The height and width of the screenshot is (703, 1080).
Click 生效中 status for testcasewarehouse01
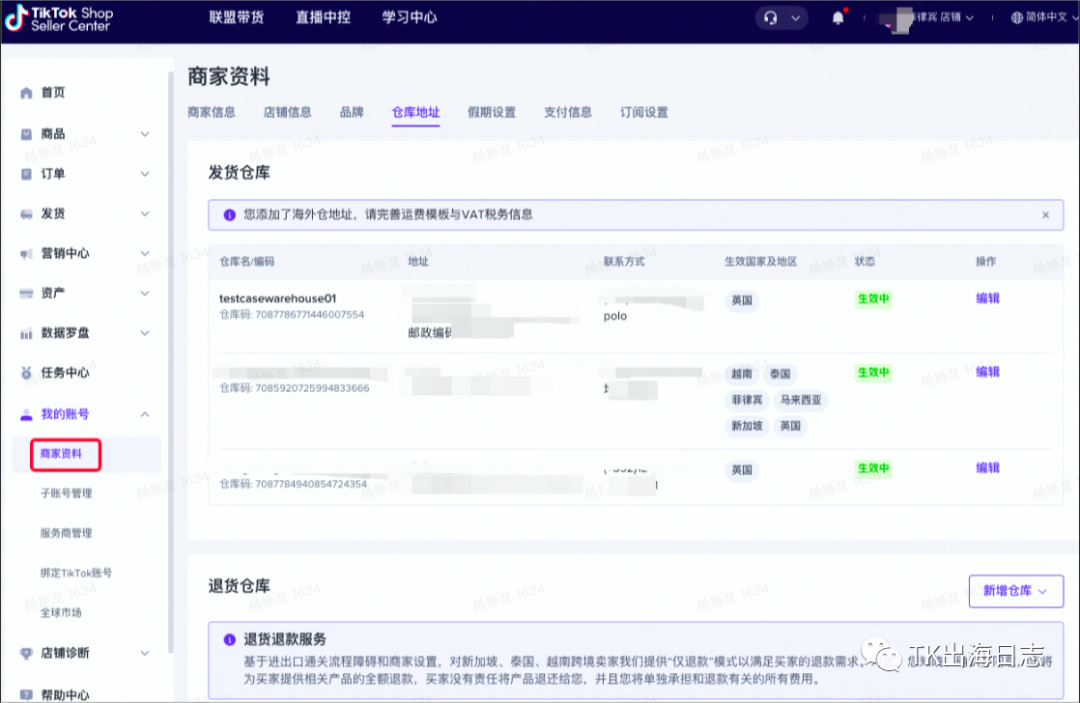click(x=873, y=300)
